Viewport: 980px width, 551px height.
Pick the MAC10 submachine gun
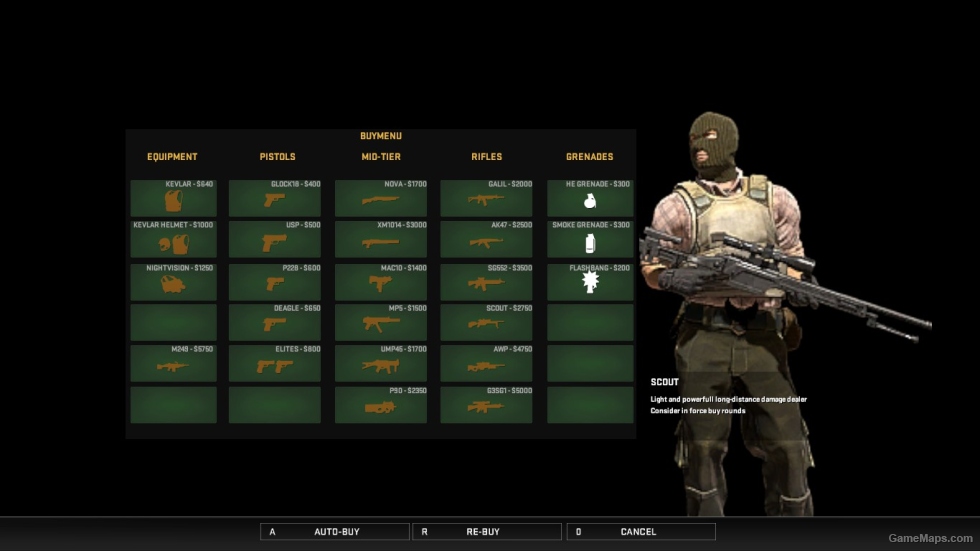click(381, 282)
